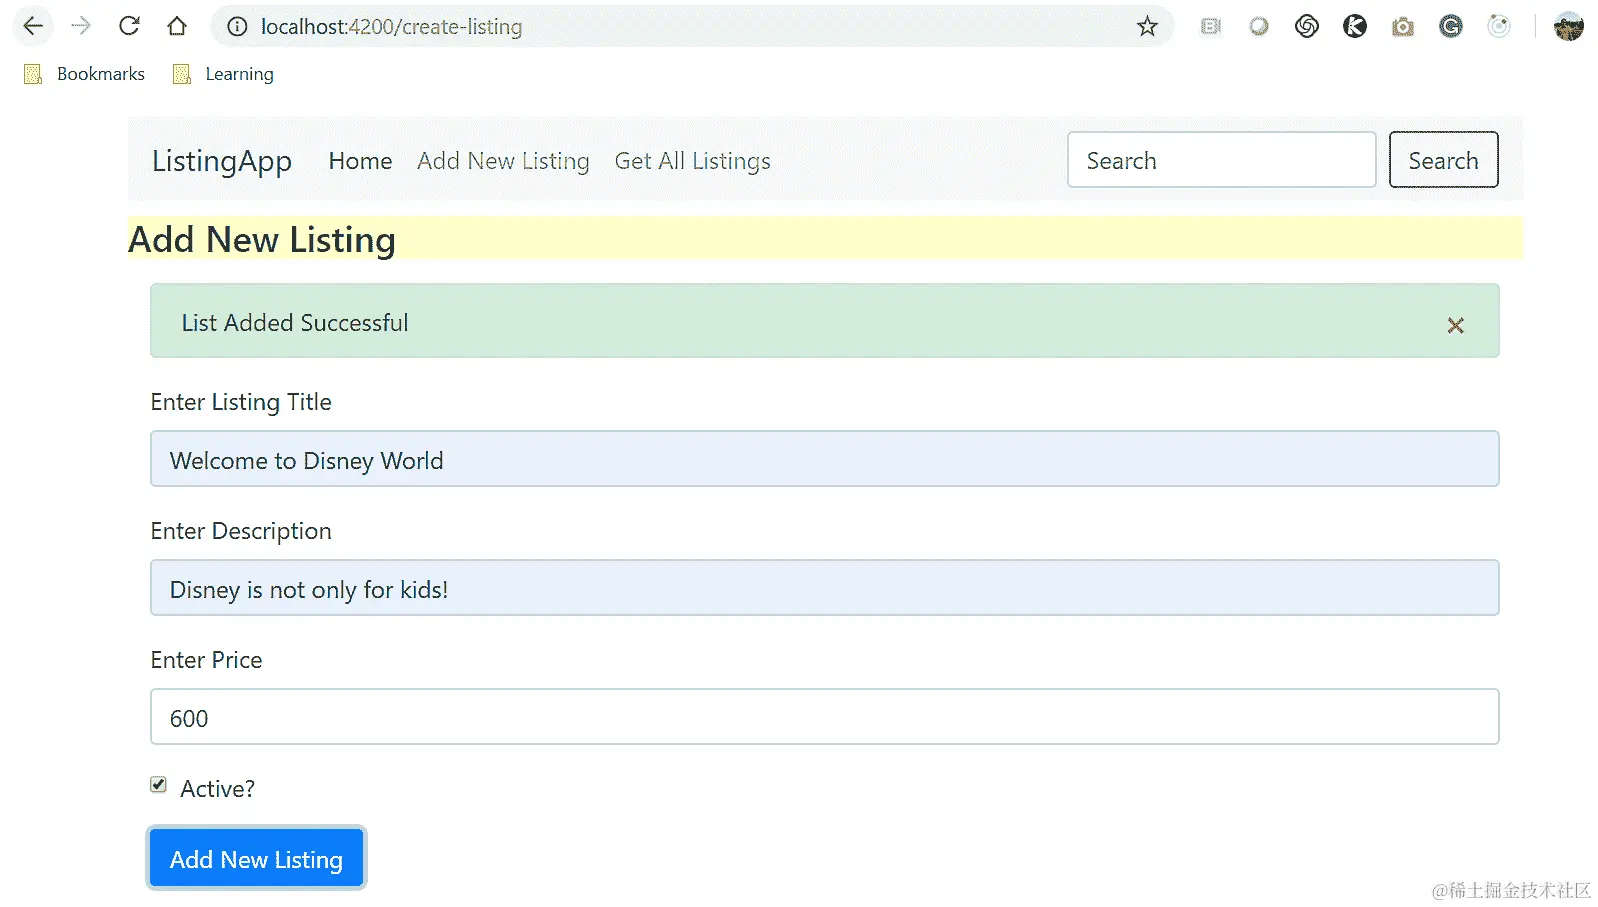This screenshot has height=907, width=1598.
Task: Click the light blue circular extension icon
Action: click(1499, 27)
